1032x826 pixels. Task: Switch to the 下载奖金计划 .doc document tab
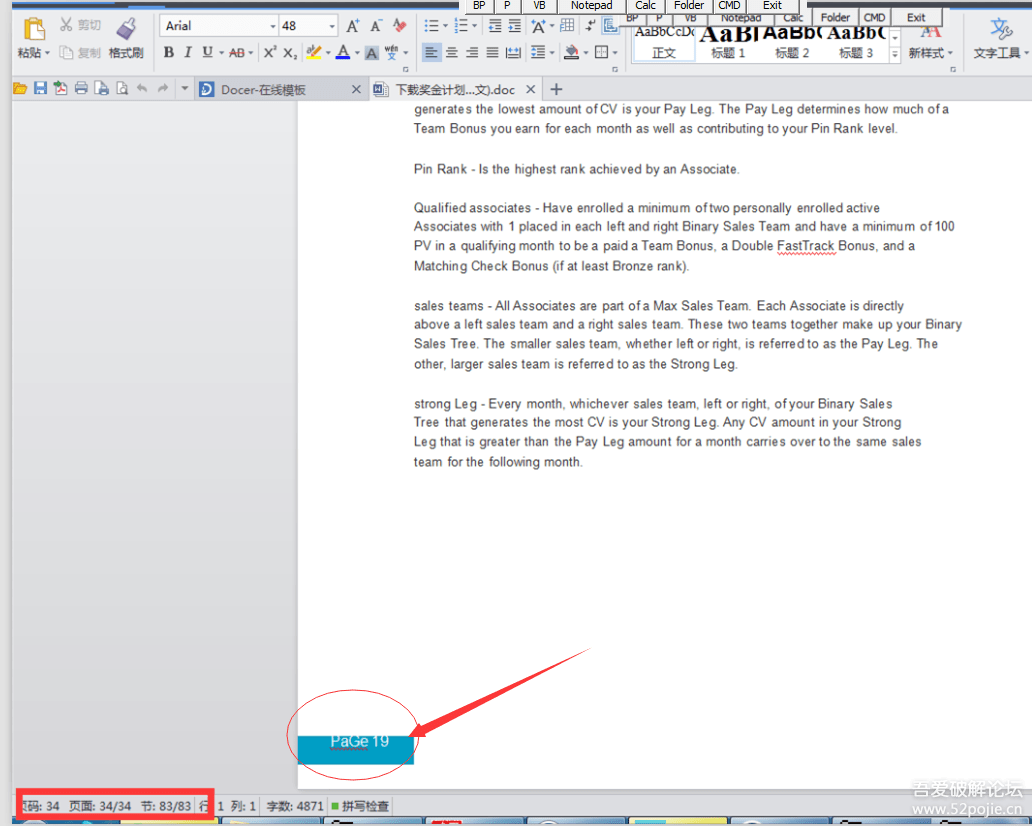tap(455, 90)
